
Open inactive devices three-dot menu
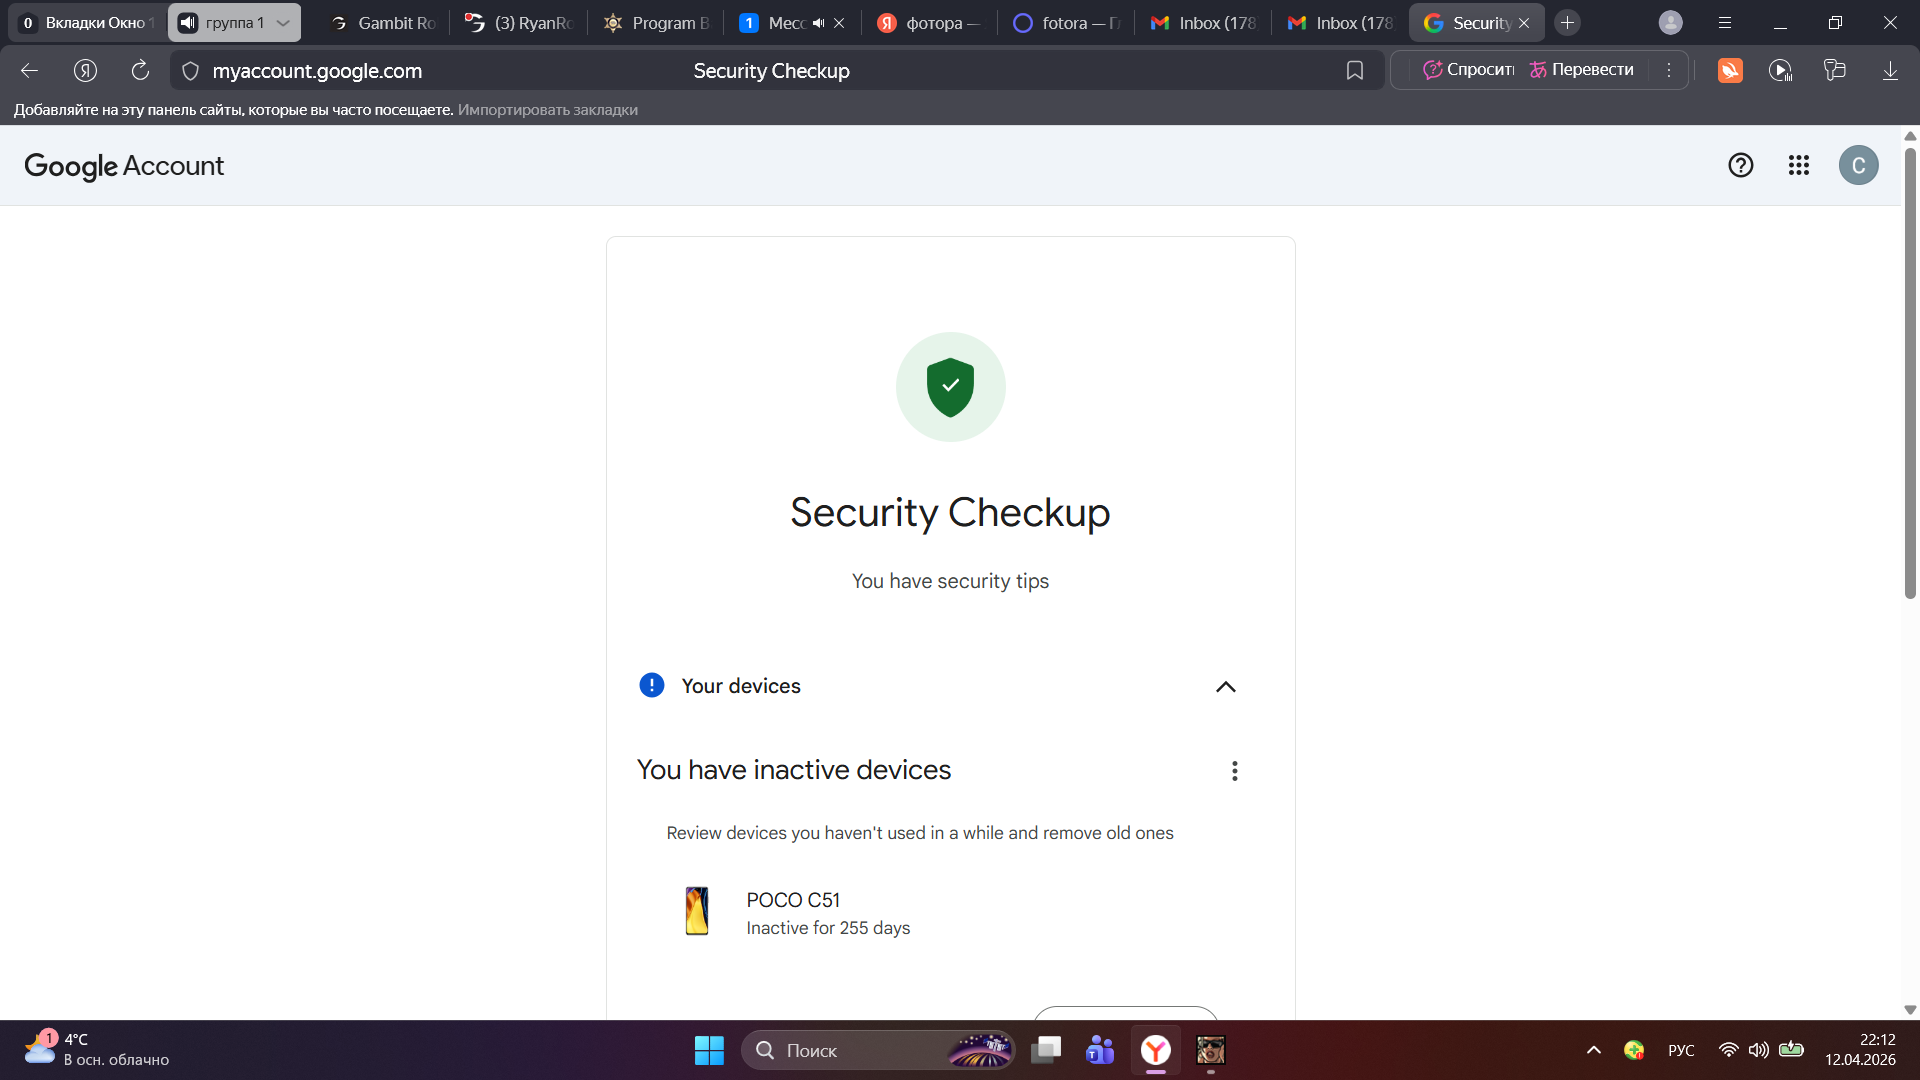pyautogui.click(x=1234, y=771)
